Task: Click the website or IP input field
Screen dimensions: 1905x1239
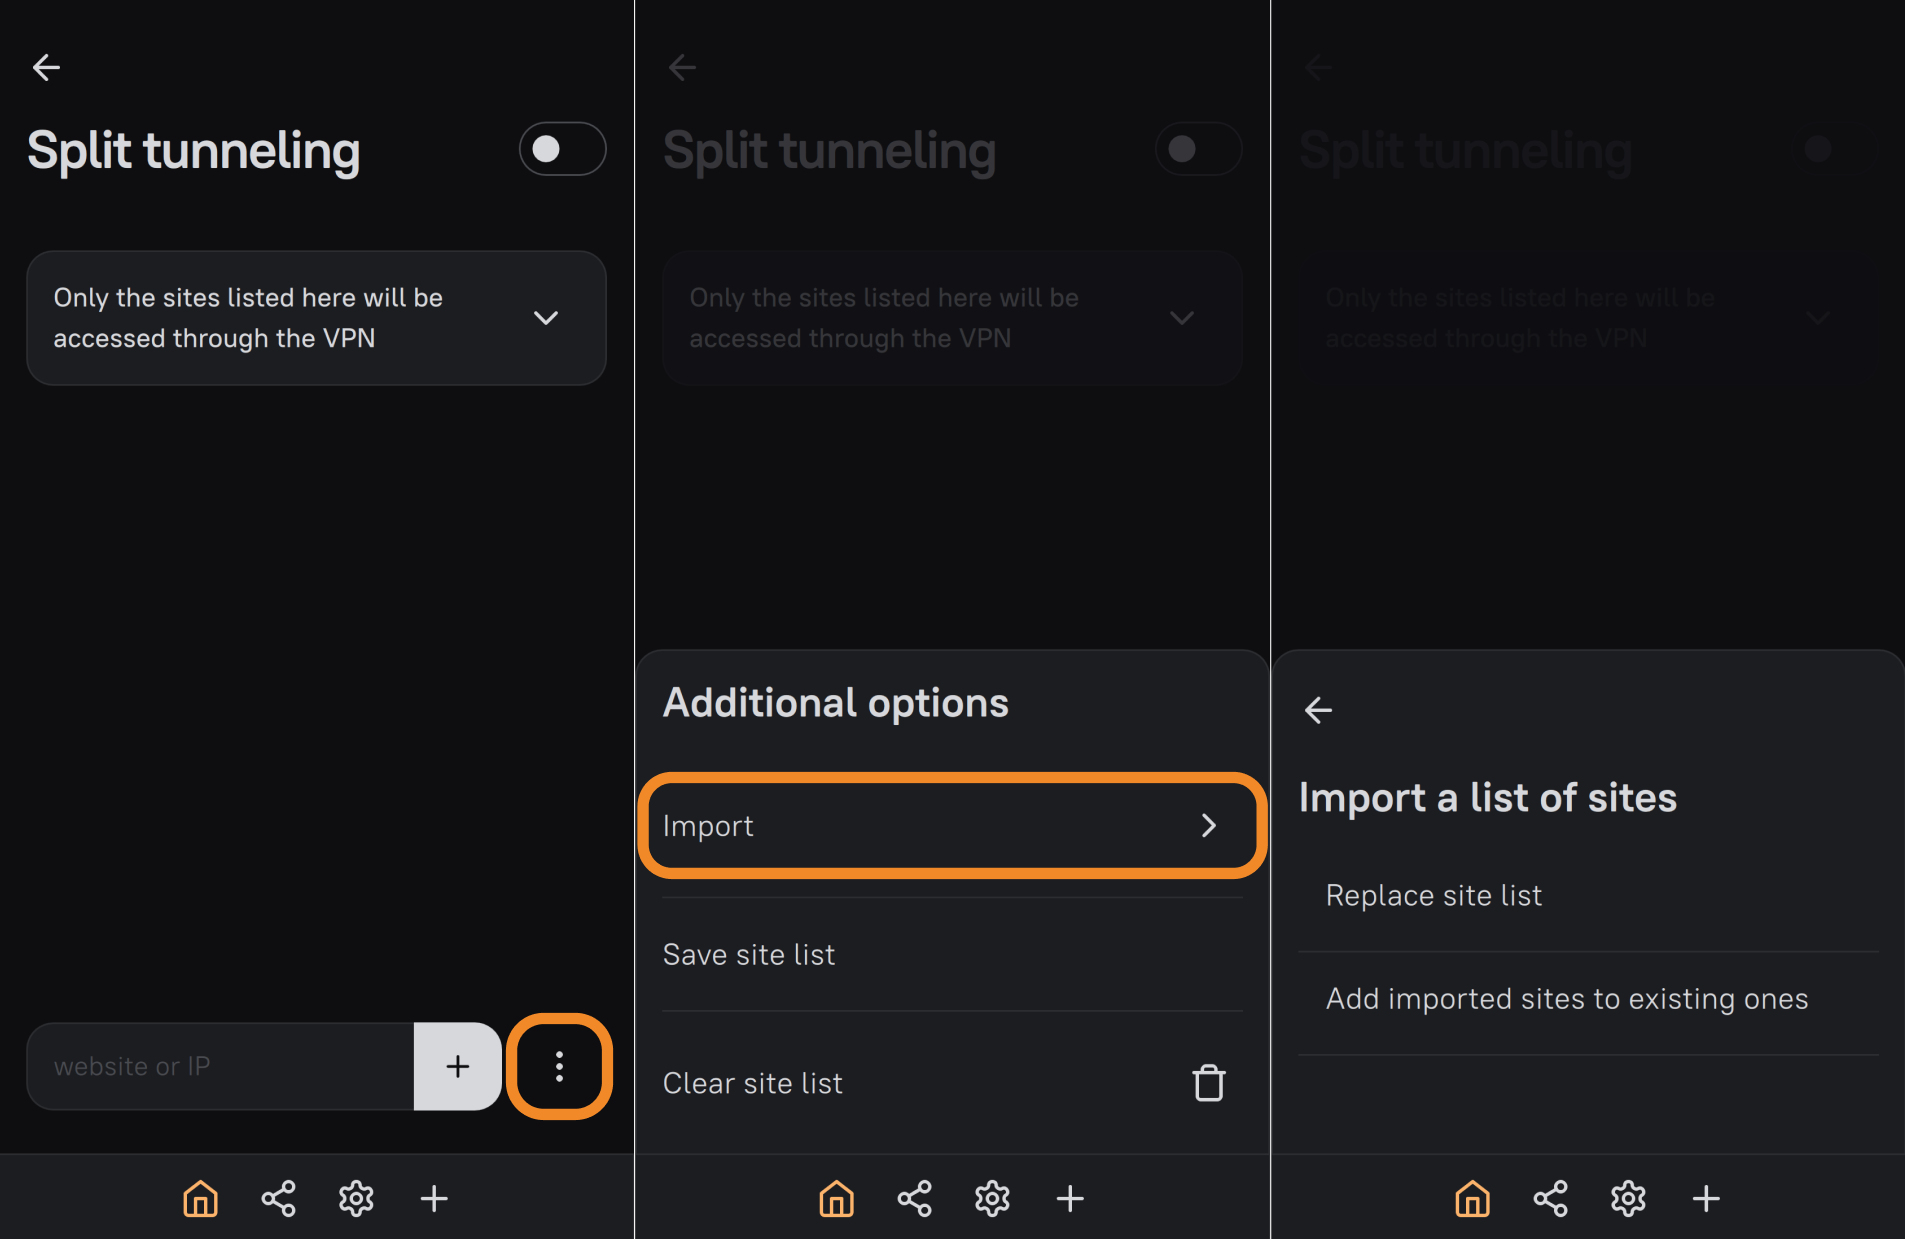Action: click(x=220, y=1066)
